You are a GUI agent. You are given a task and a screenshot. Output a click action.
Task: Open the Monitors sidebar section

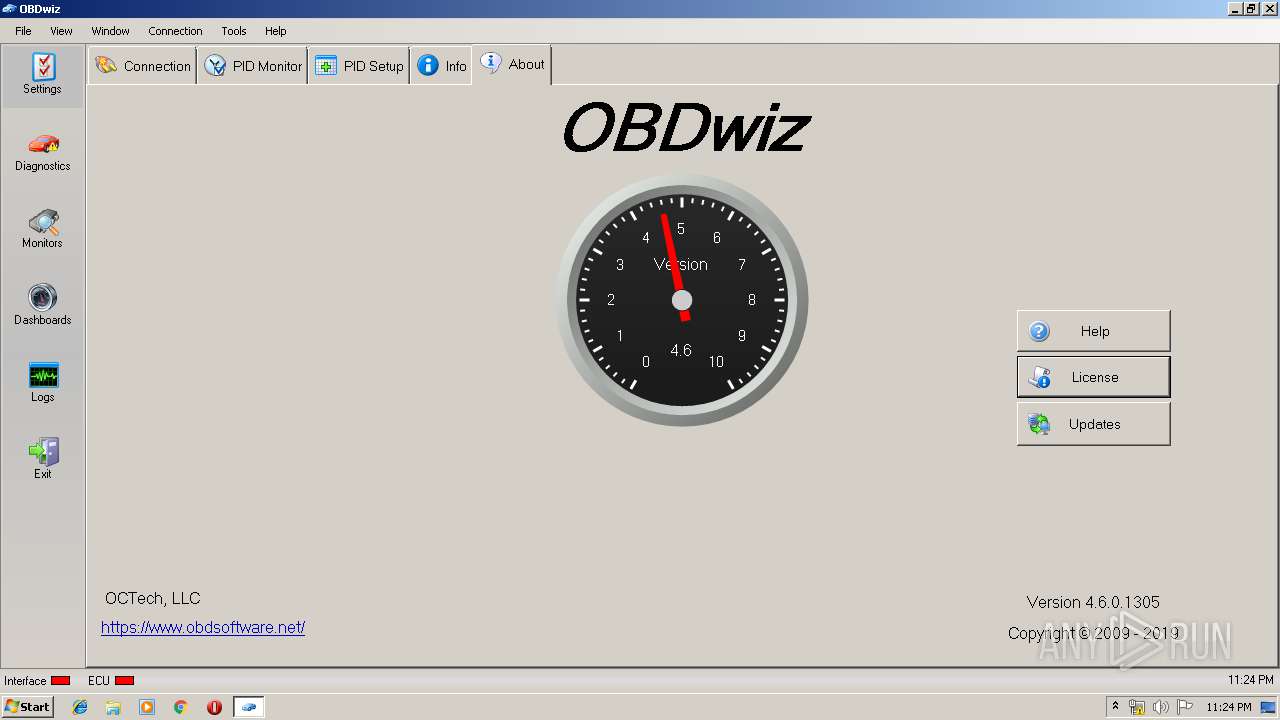point(42,229)
